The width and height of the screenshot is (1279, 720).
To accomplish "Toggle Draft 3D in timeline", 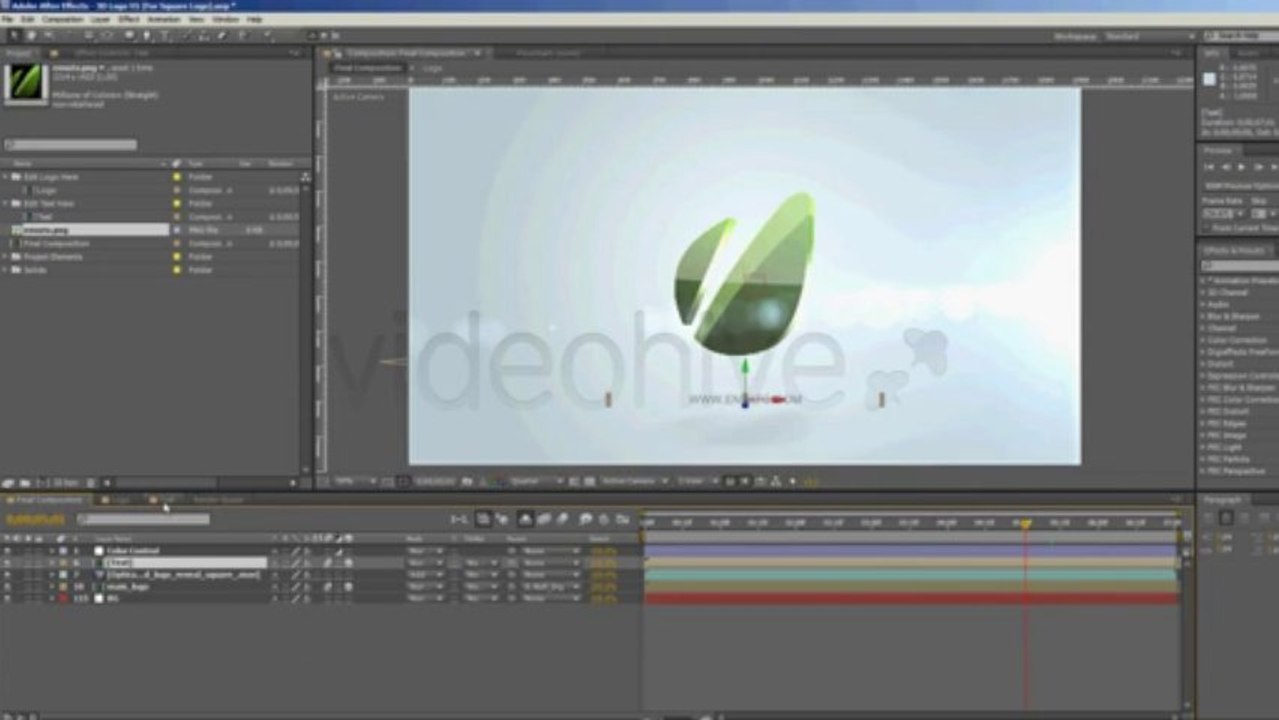I will point(500,519).
